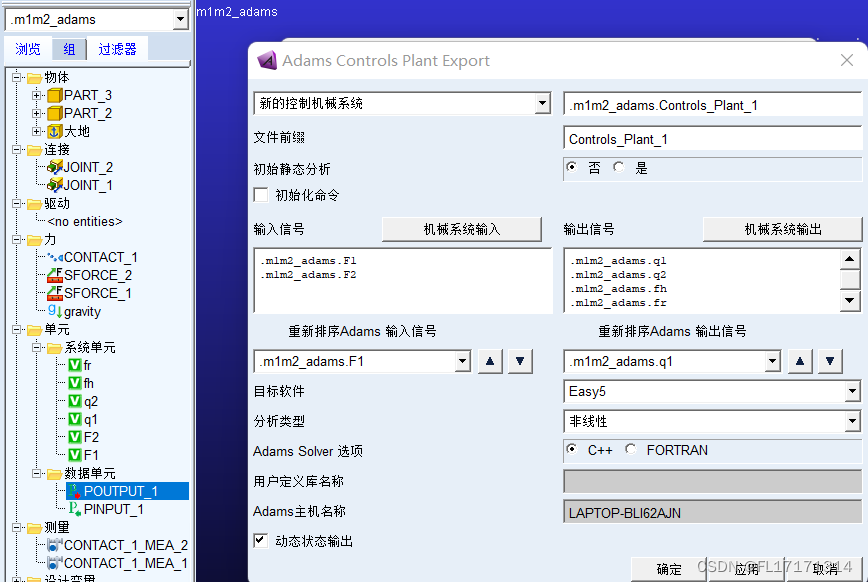Cancel the dialog with 取消
Viewport: 868px width, 582px height.
(825, 569)
